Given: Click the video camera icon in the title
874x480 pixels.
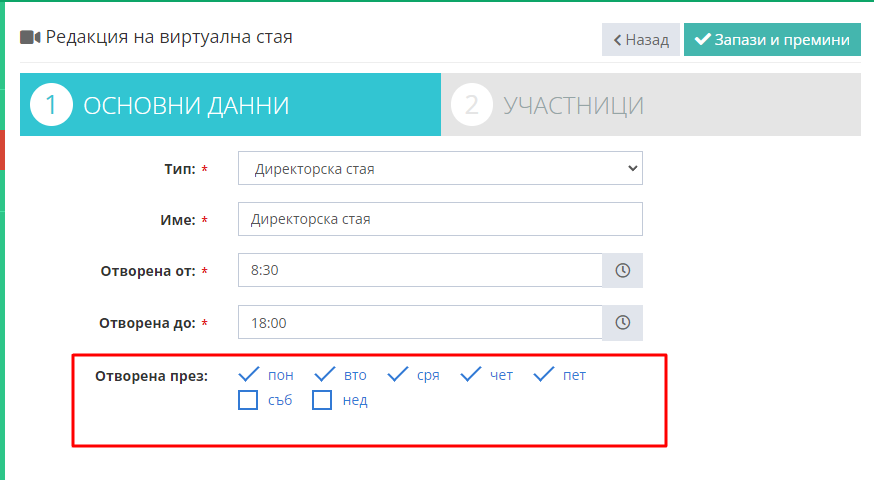Looking at the screenshot, I should (x=30, y=37).
